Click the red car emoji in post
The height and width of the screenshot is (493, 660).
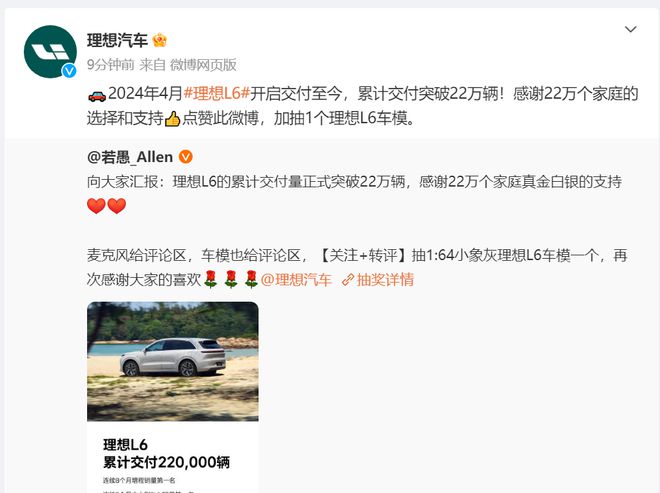(x=97, y=95)
